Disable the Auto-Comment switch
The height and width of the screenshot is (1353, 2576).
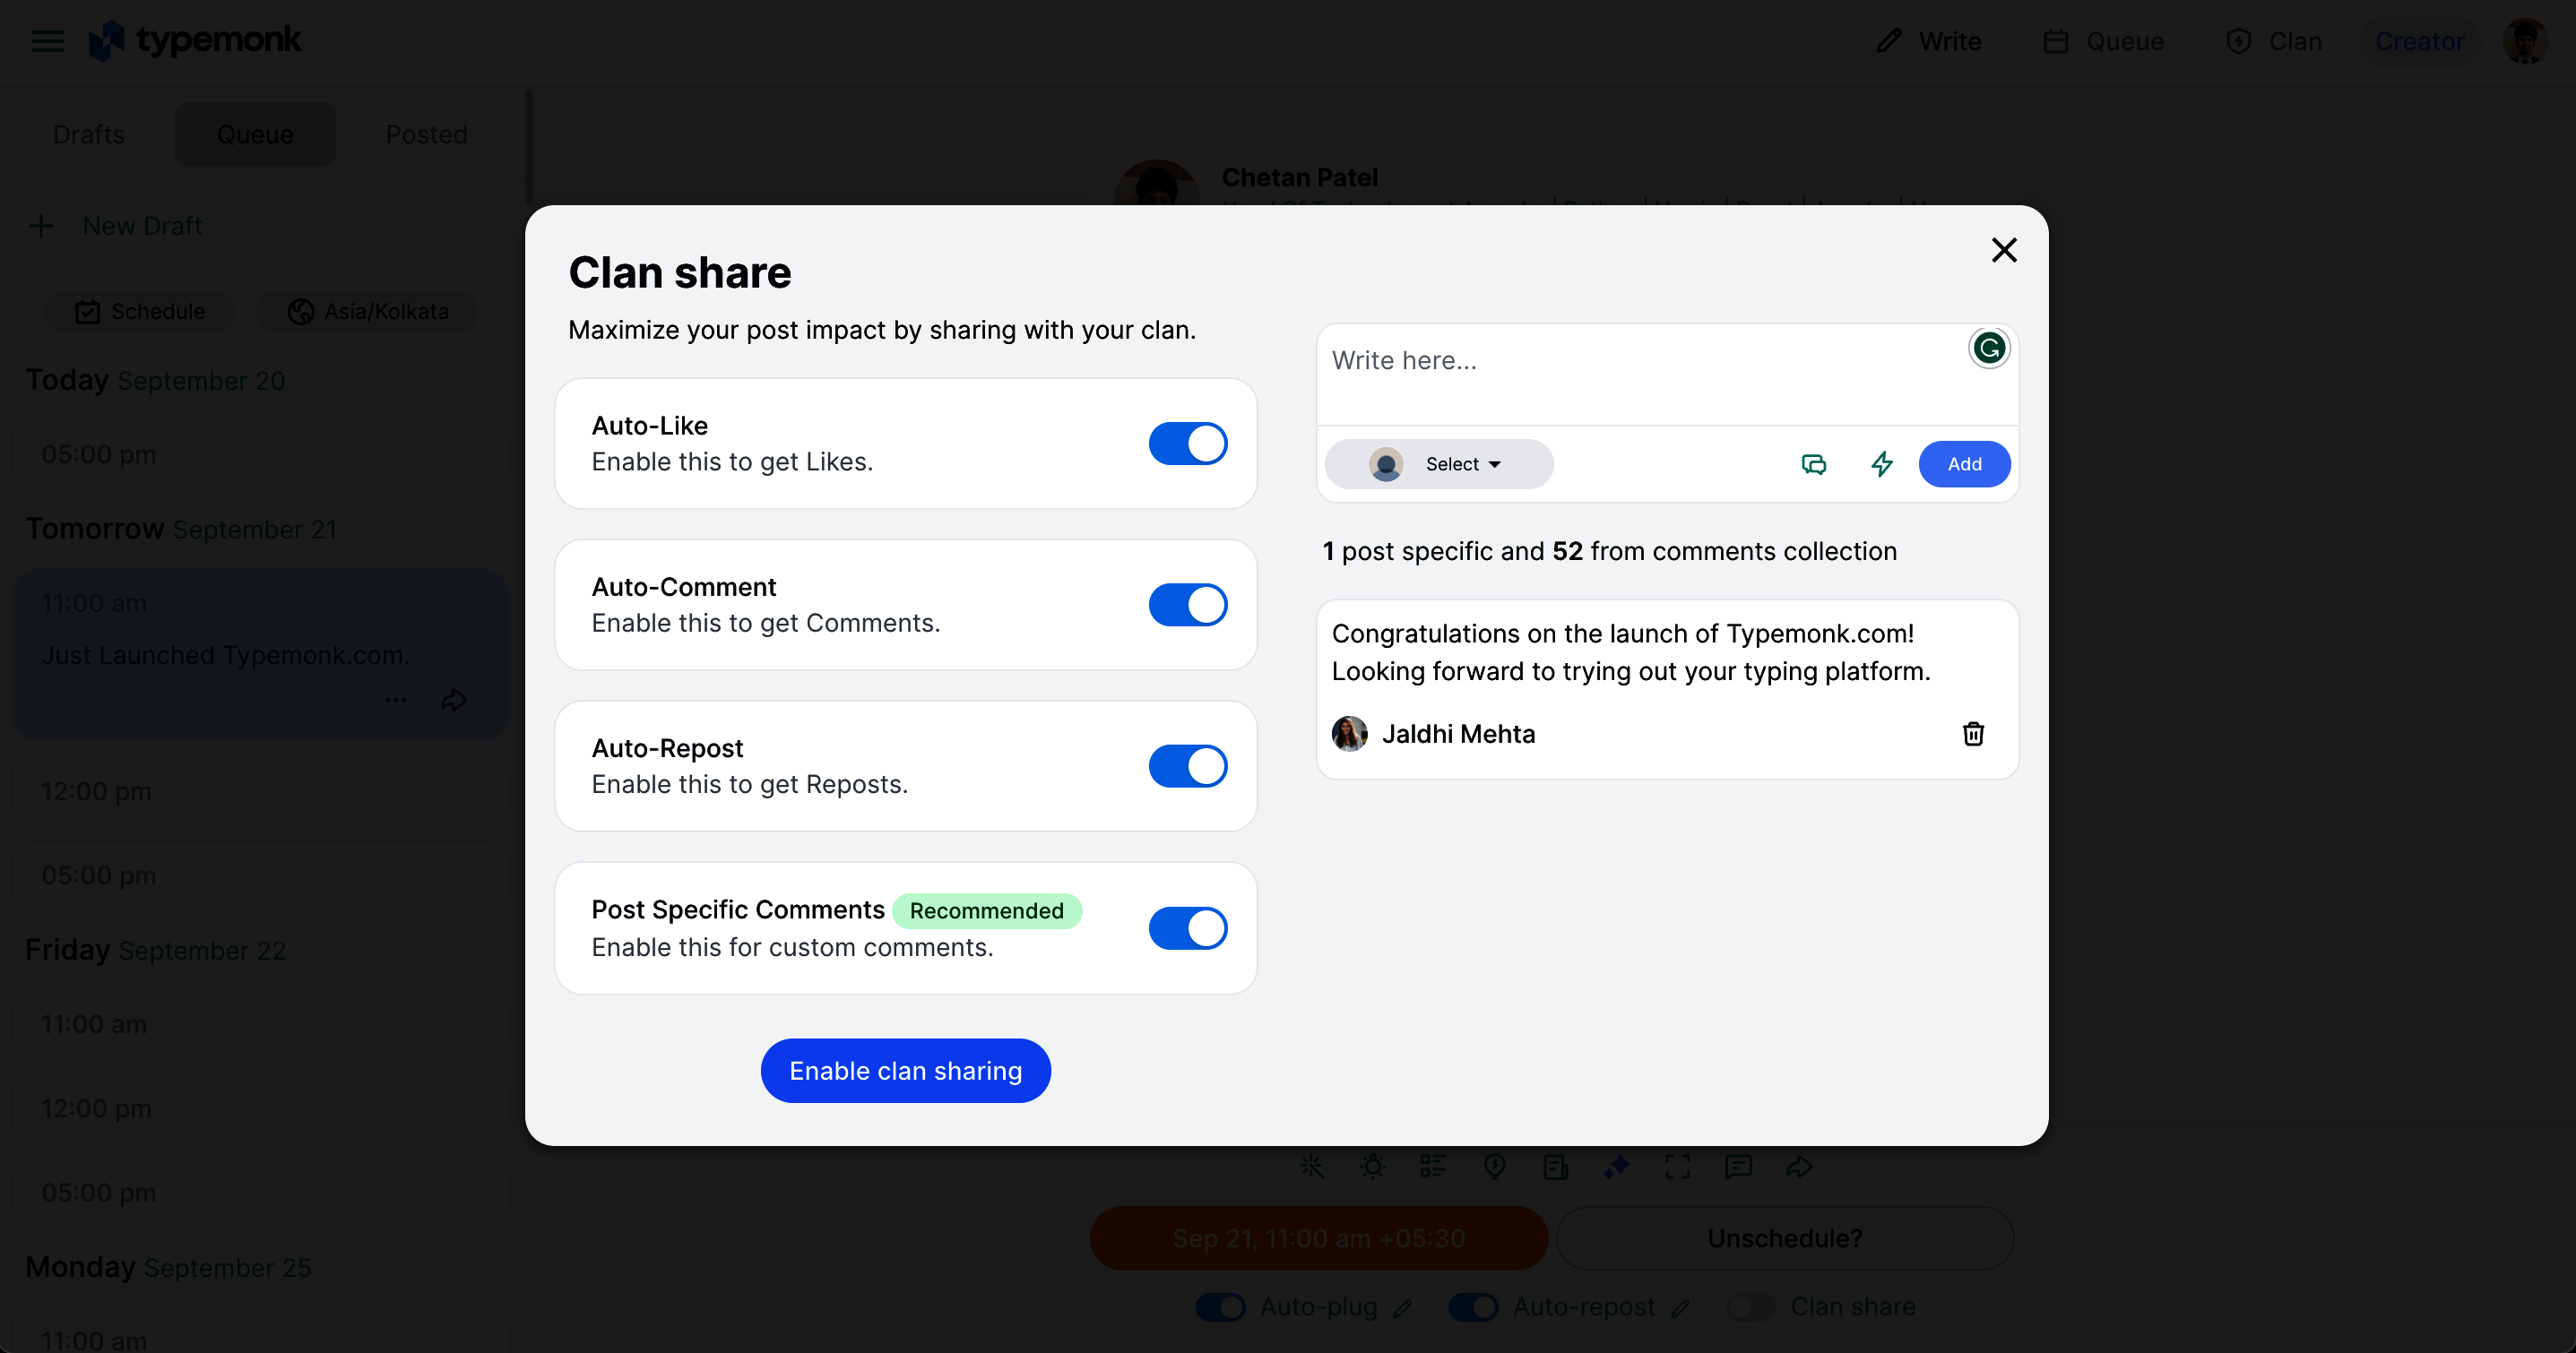pyautogui.click(x=1187, y=605)
